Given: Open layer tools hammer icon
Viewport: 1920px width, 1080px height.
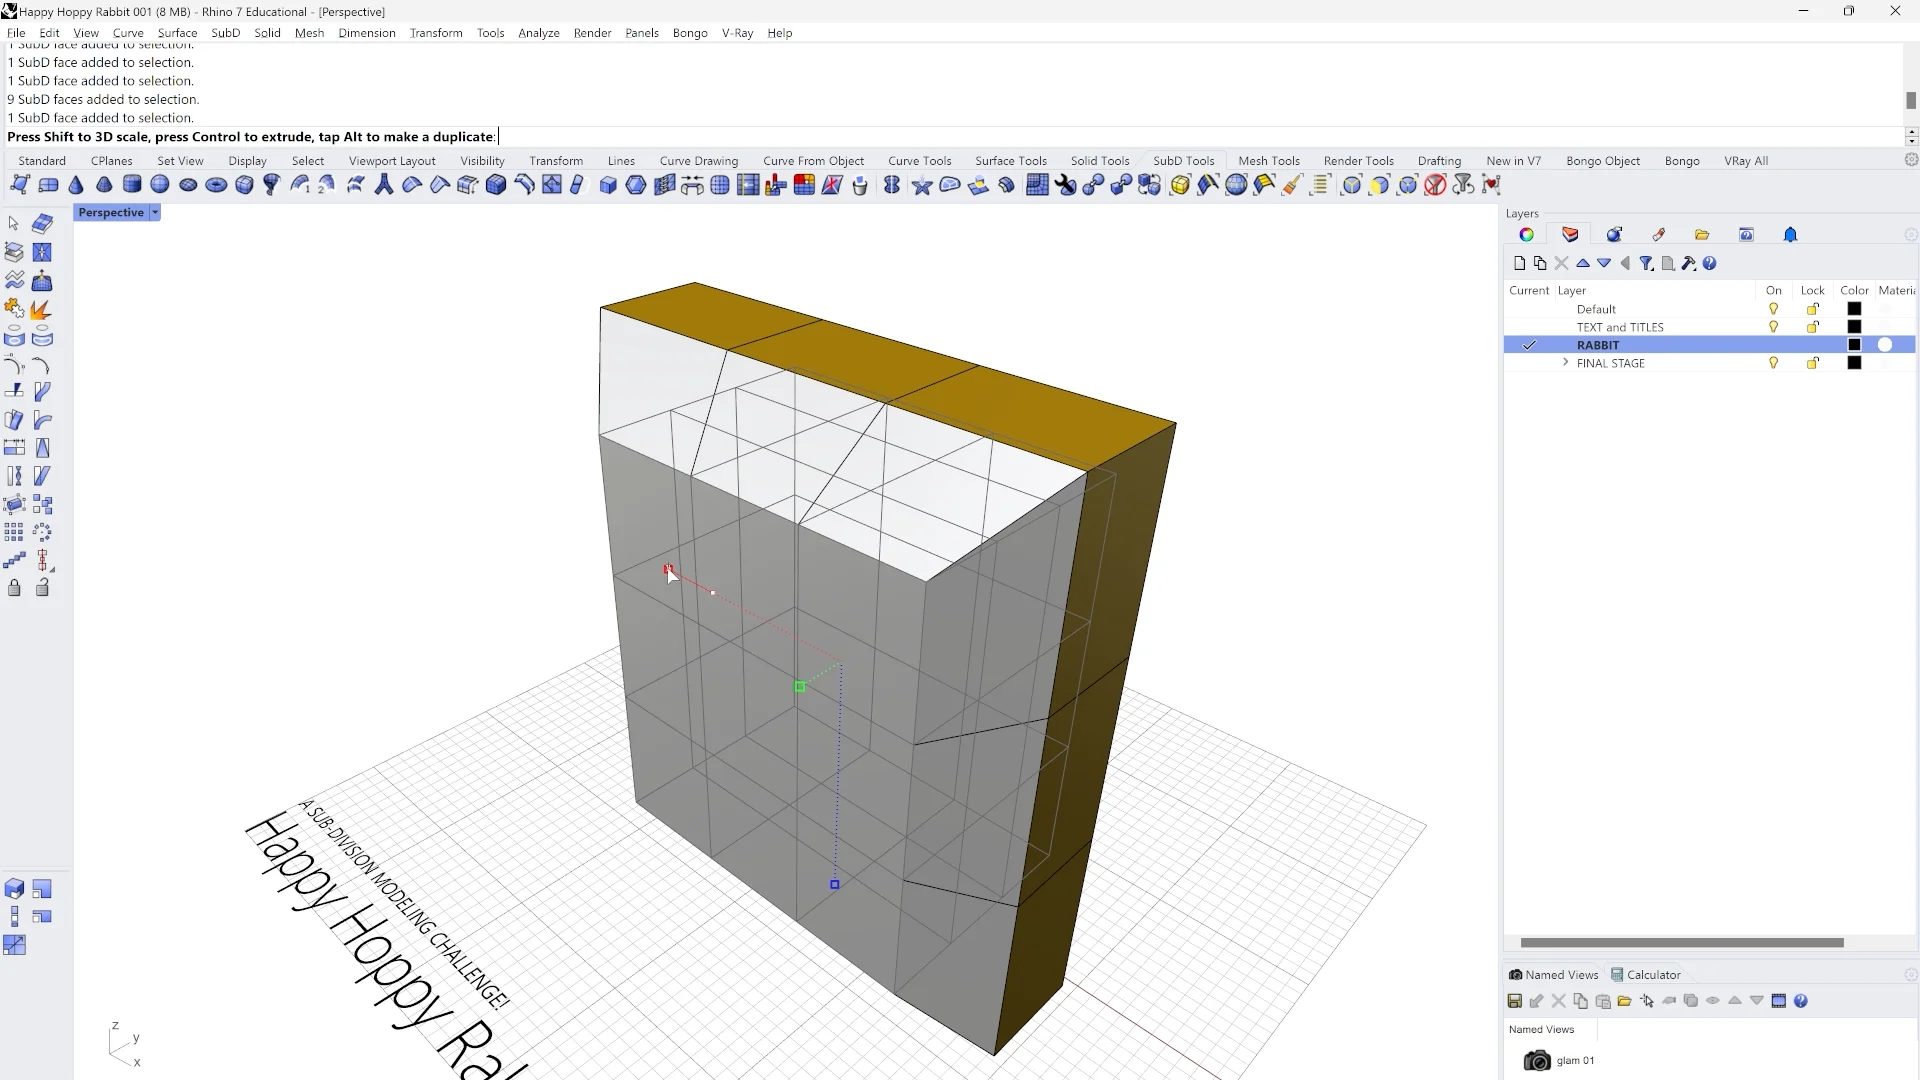Looking at the screenshot, I should click(x=1688, y=263).
